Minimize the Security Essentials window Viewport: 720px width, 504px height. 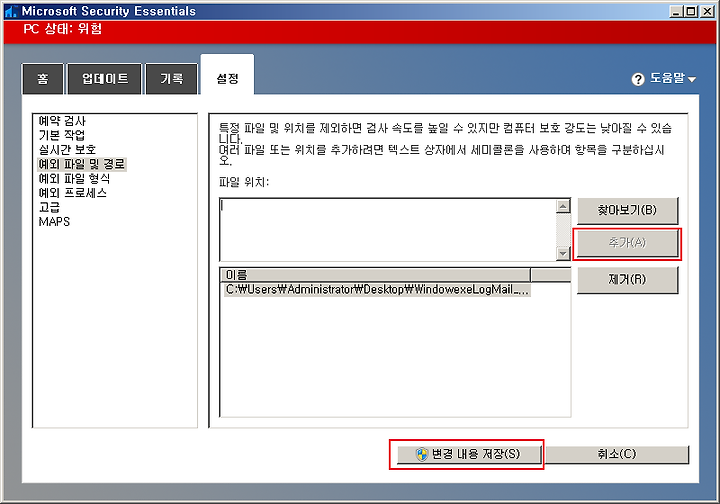pyautogui.click(x=675, y=11)
